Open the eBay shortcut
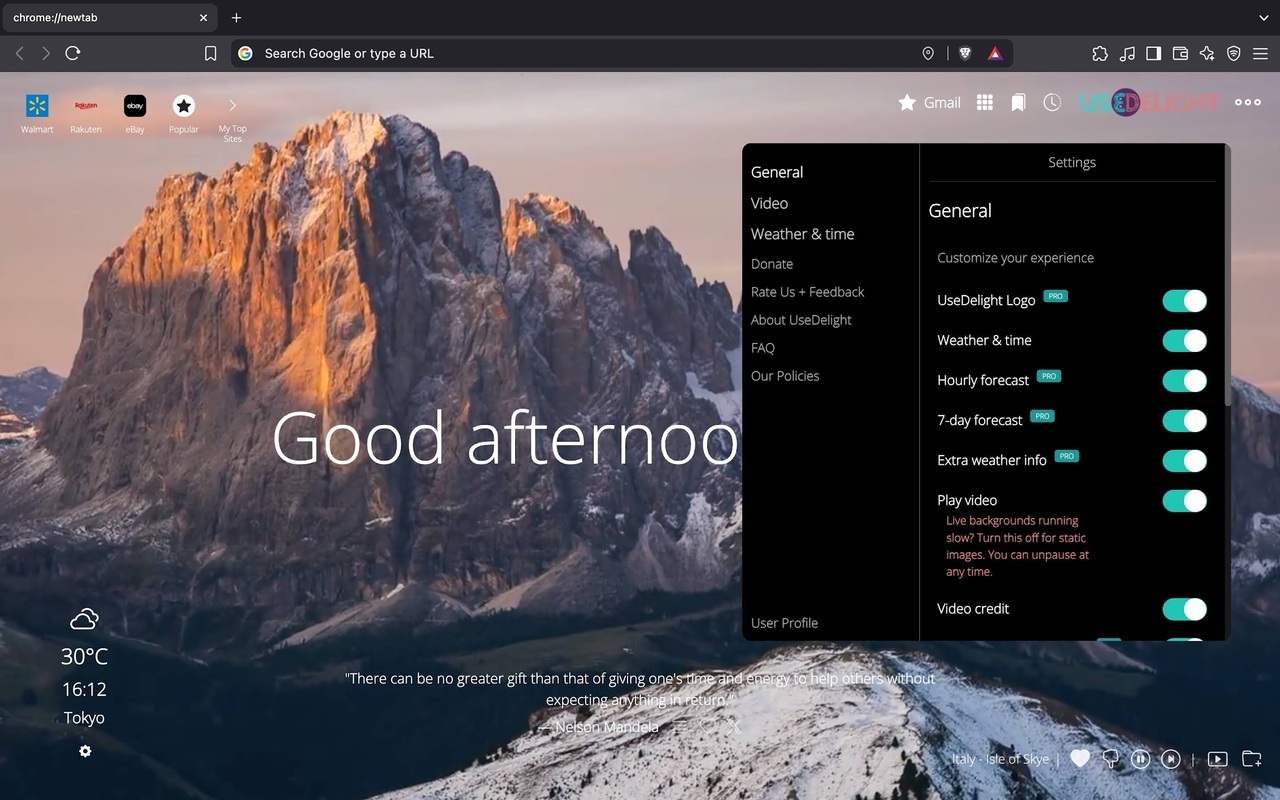This screenshot has width=1280, height=800. pyautogui.click(x=135, y=114)
